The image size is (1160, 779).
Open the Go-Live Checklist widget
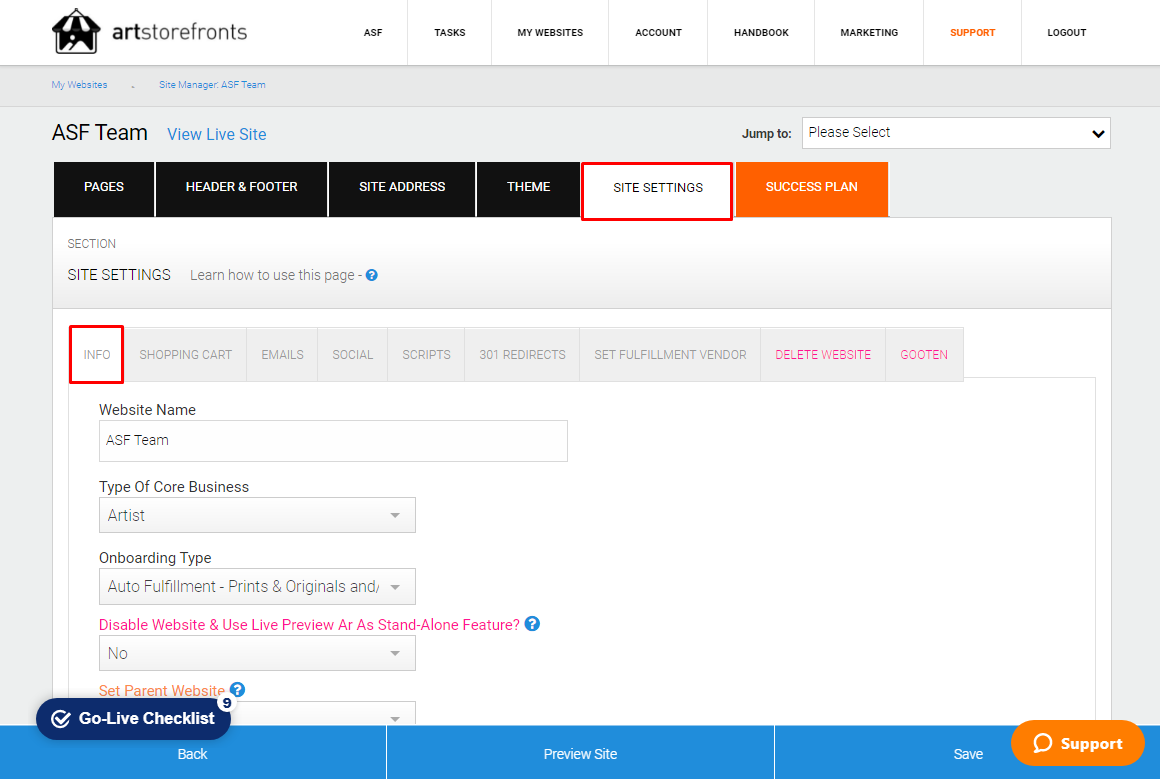click(x=134, y=718)
